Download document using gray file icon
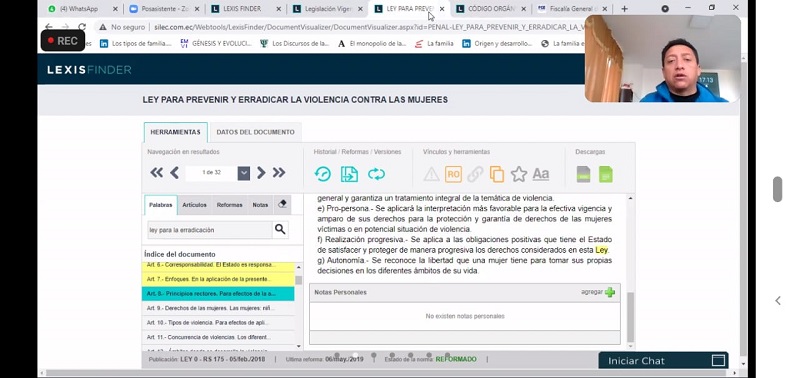This screenshot has height=378, width=800. click(x=583, y=174)
